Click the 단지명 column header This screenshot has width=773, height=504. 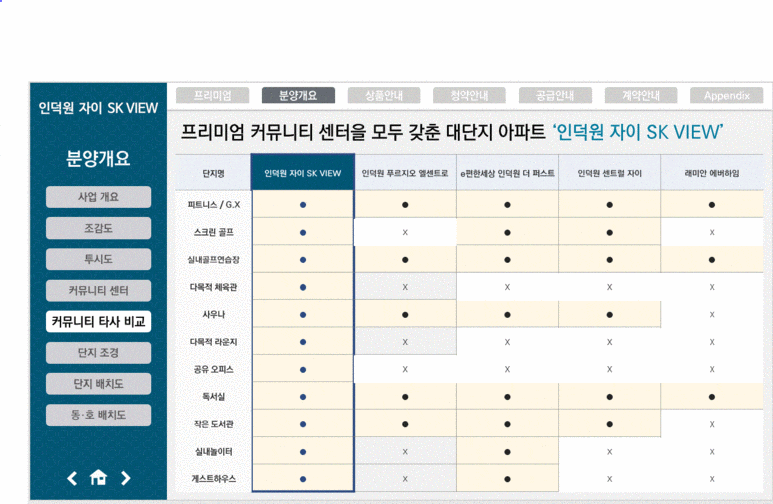(x=213, y=173)
